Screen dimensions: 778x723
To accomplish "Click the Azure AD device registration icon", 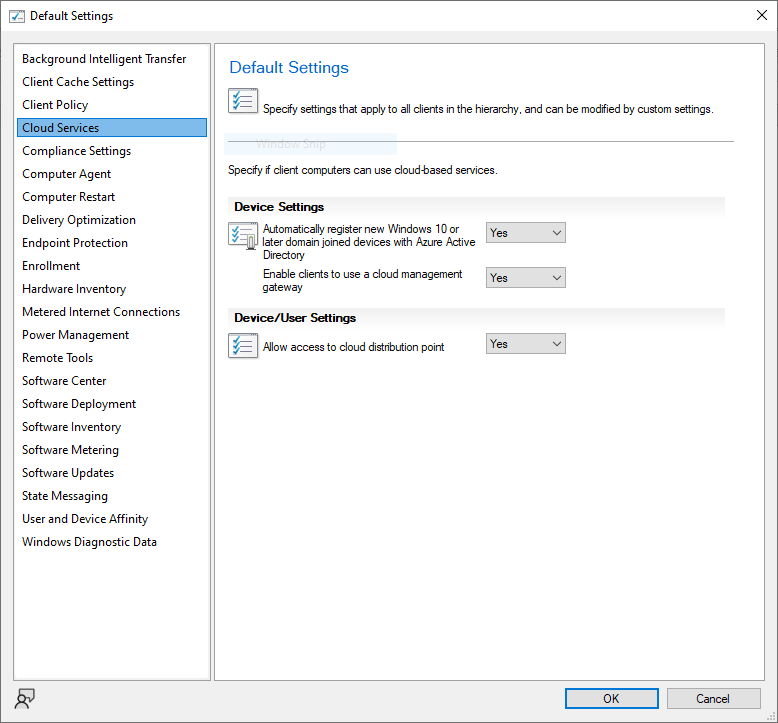I will (243, 236).
